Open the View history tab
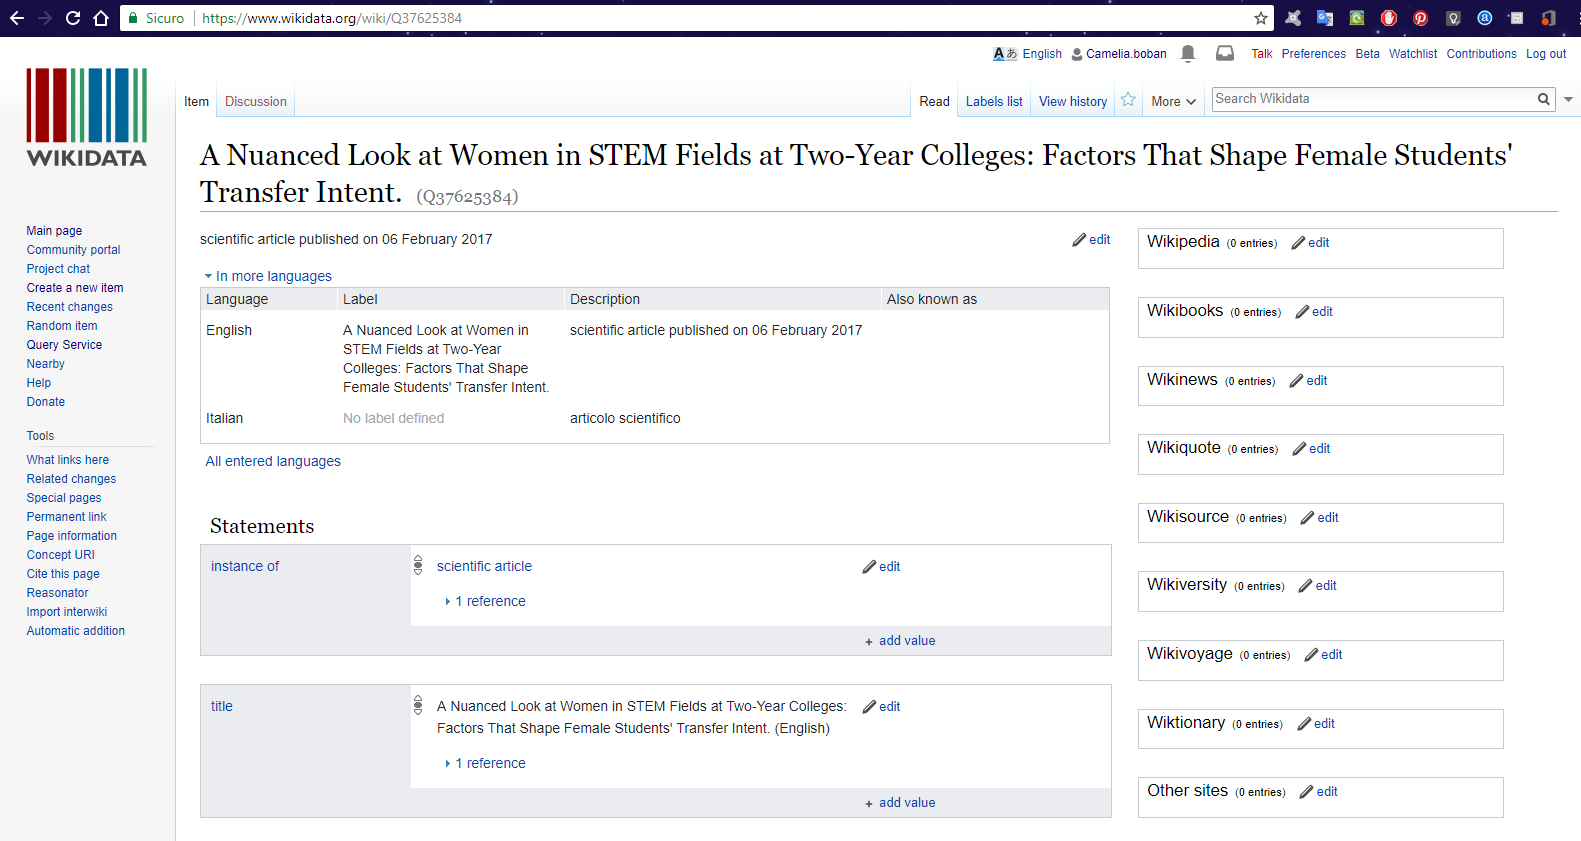 click(x=1072, y=102)
